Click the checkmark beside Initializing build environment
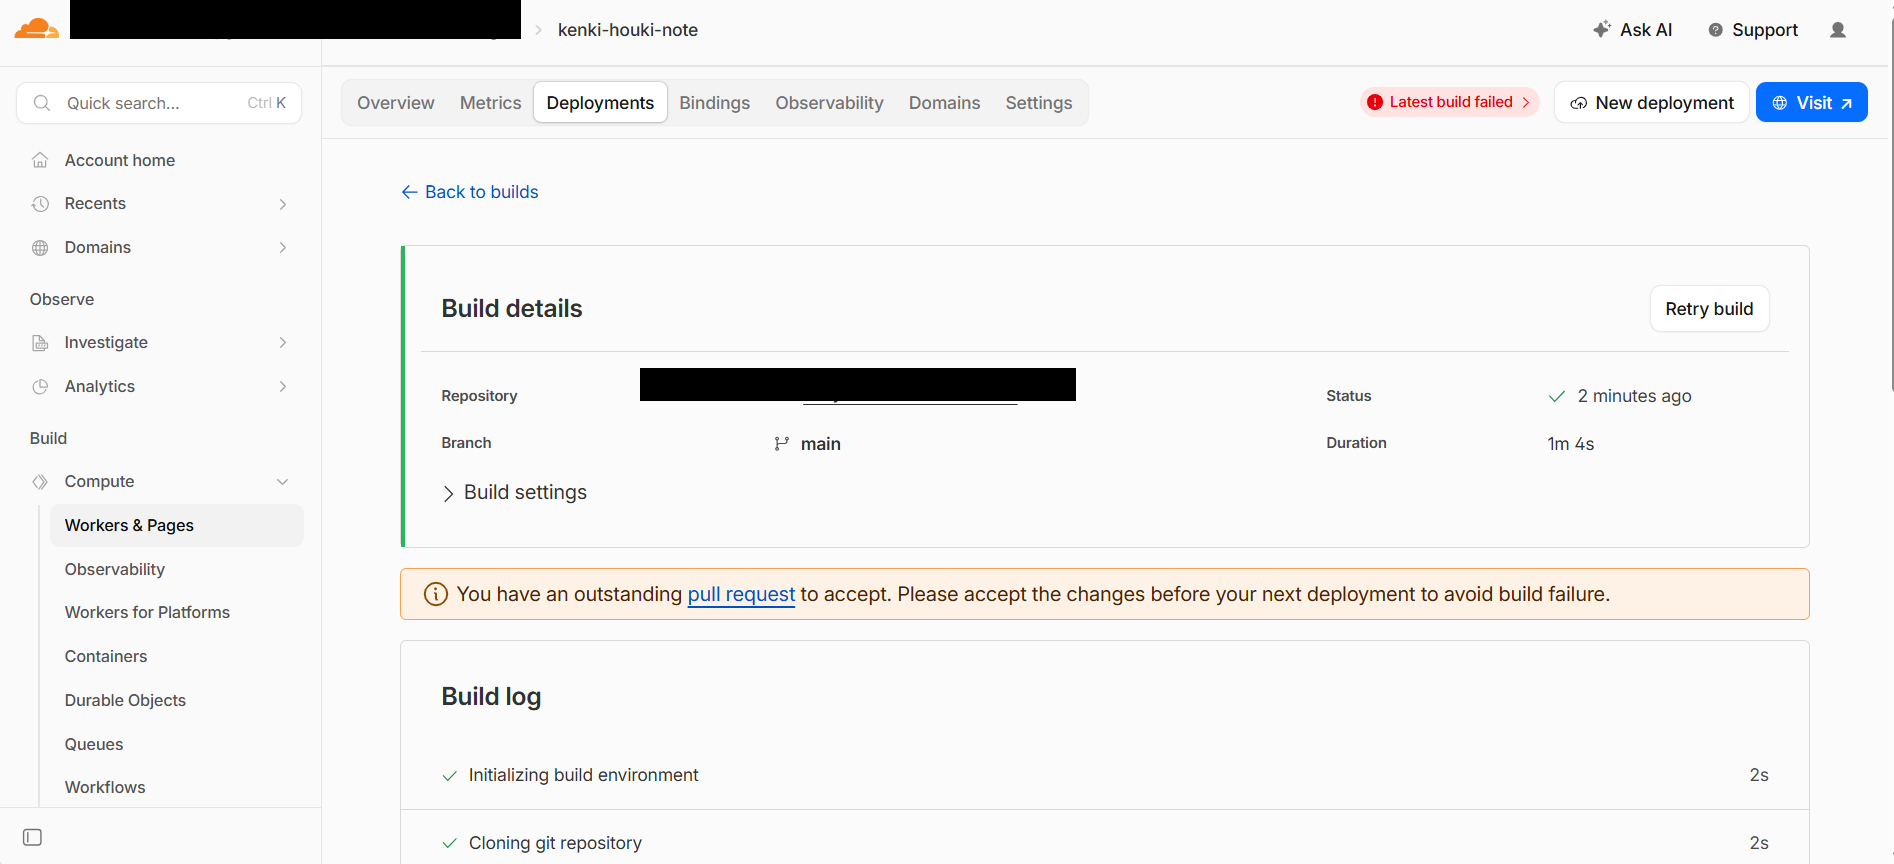This screenshot has width=1894, height=864. [450, 776]
